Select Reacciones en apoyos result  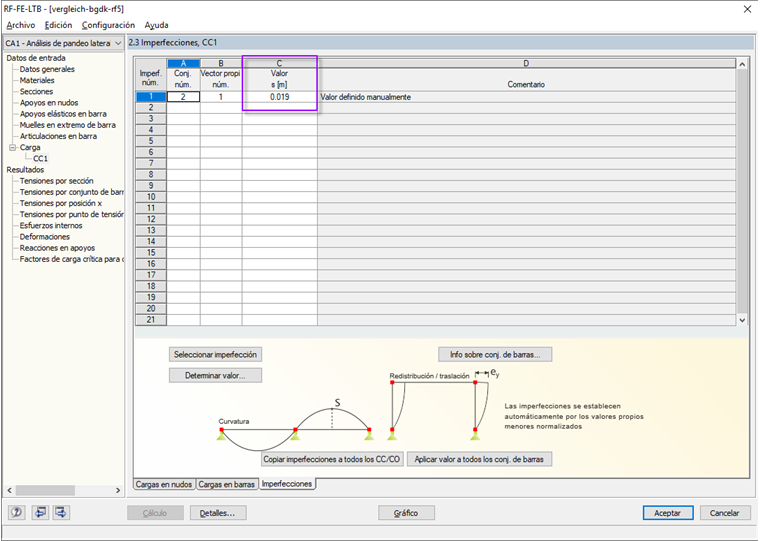(57, 248)
